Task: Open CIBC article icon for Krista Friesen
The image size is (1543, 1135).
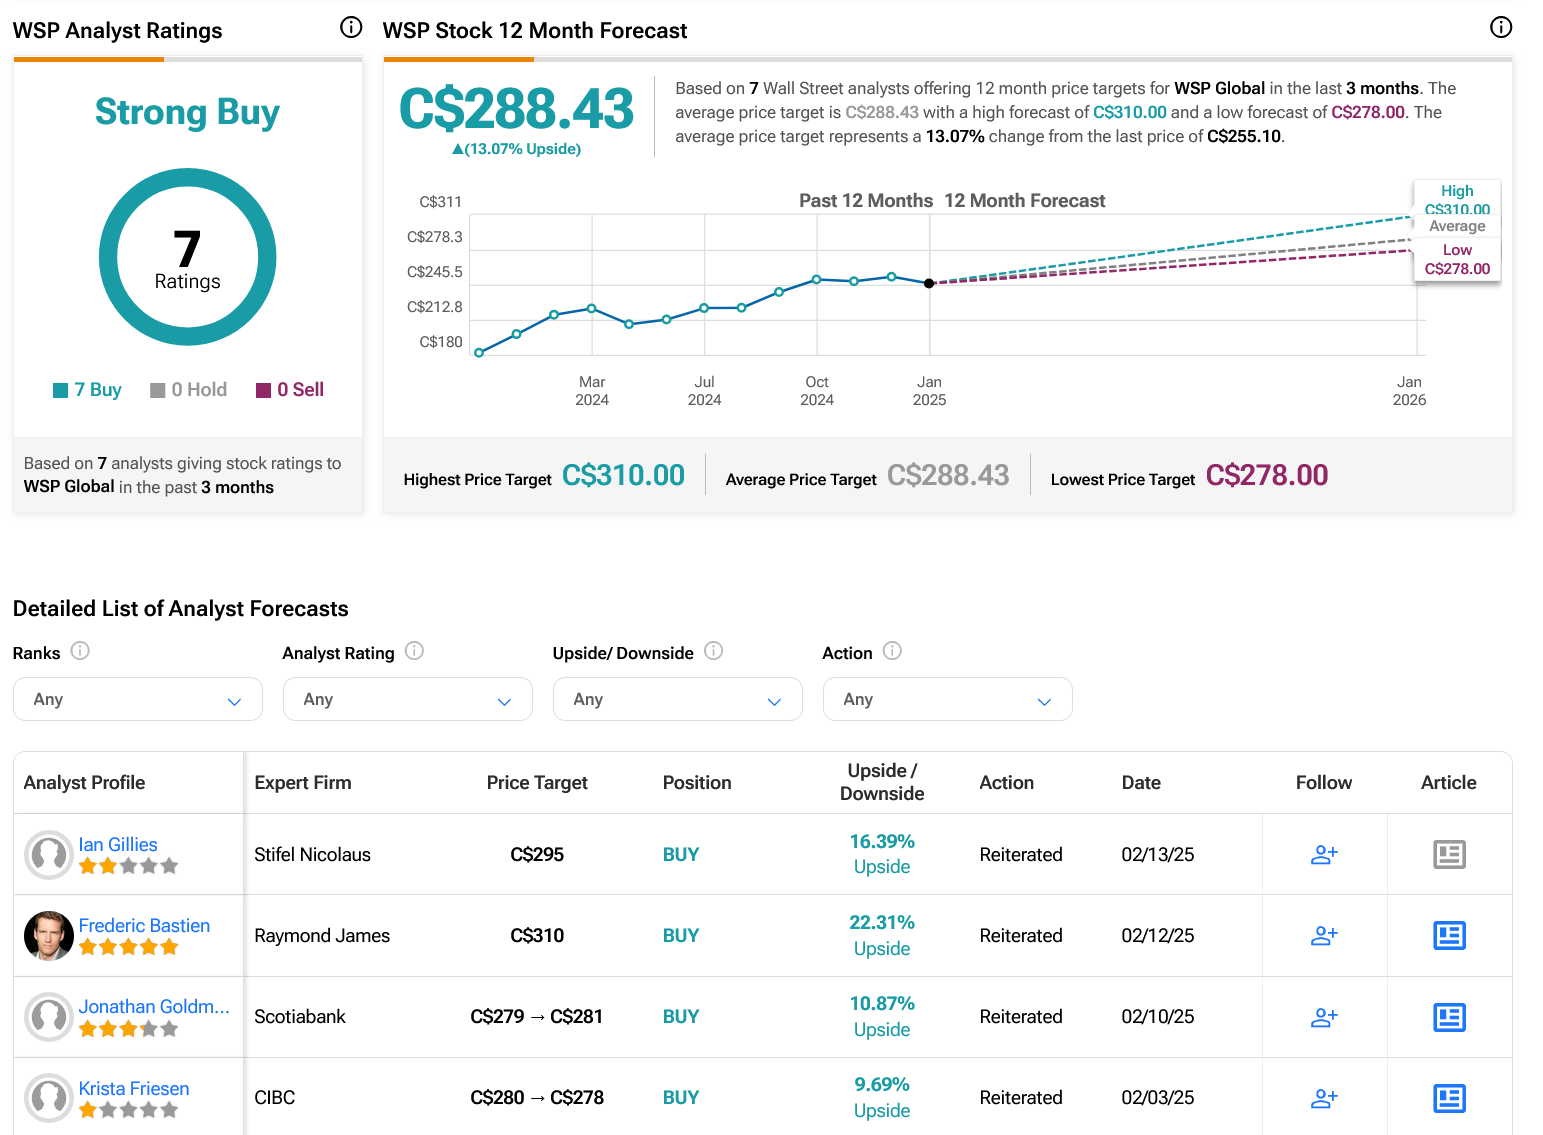Action: 1449,1098
